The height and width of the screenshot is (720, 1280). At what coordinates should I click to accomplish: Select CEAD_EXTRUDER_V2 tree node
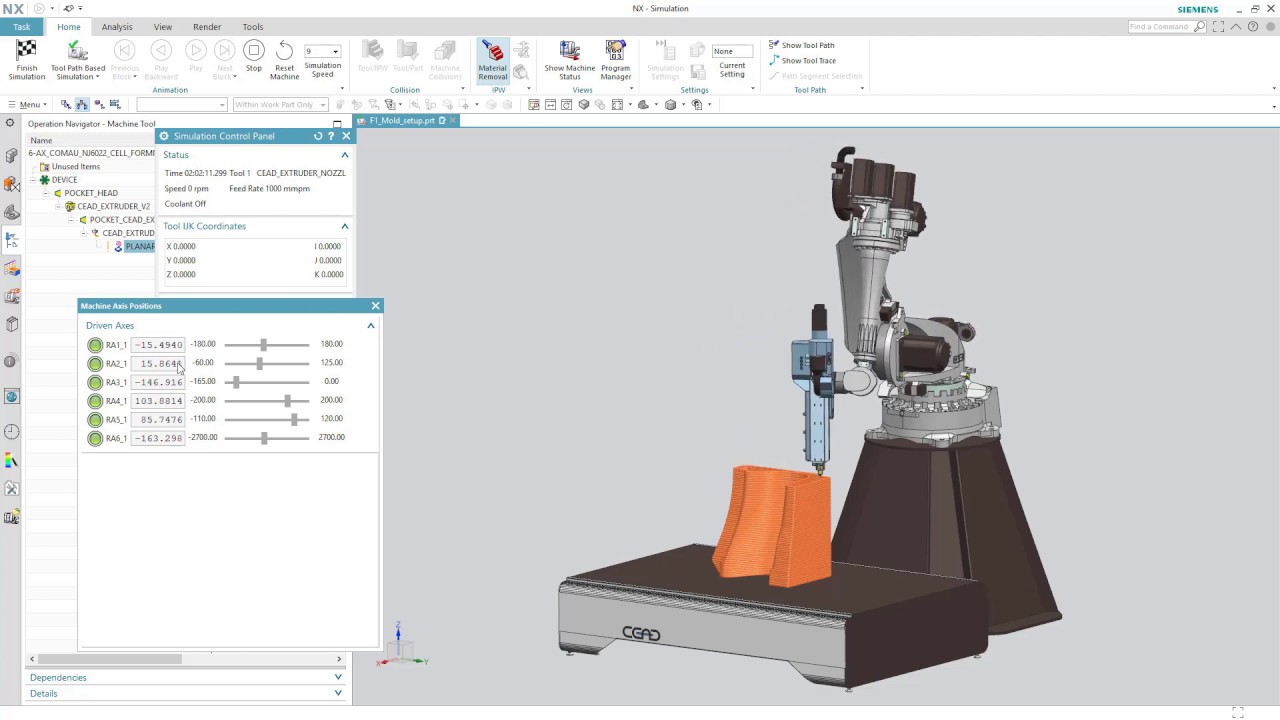[x=113, y=206]
